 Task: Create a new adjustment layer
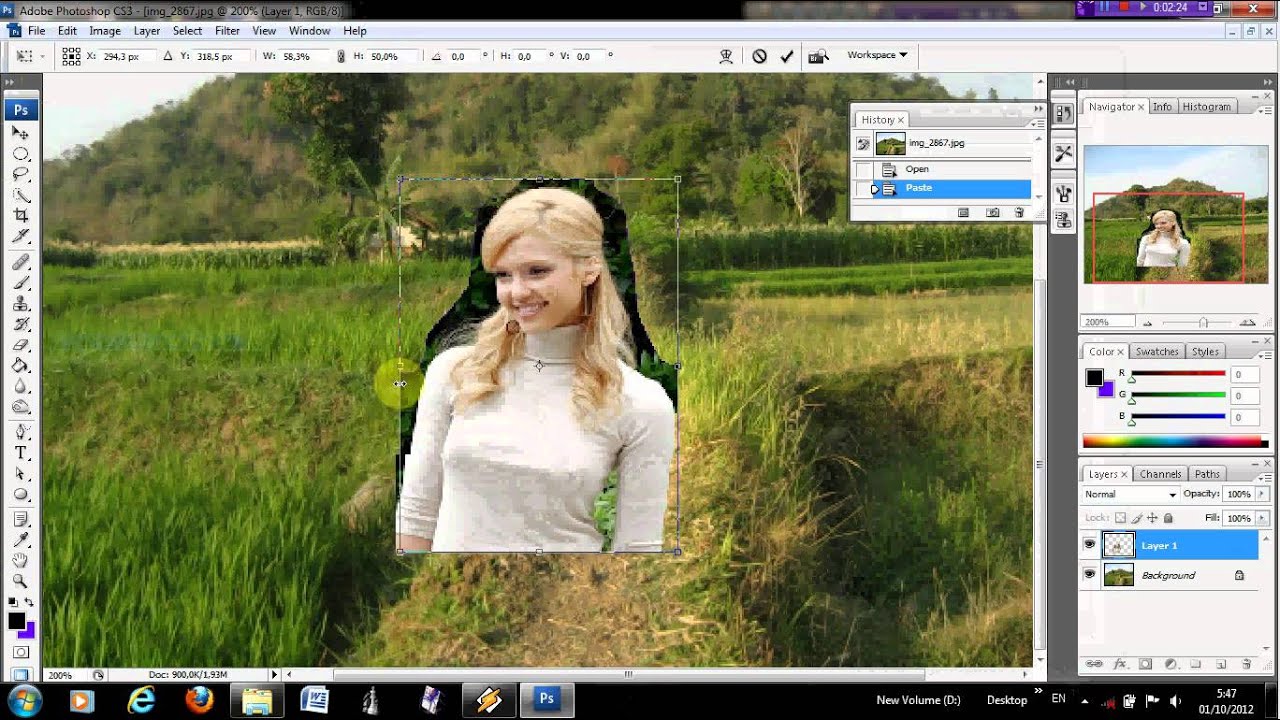[1170, 664]
